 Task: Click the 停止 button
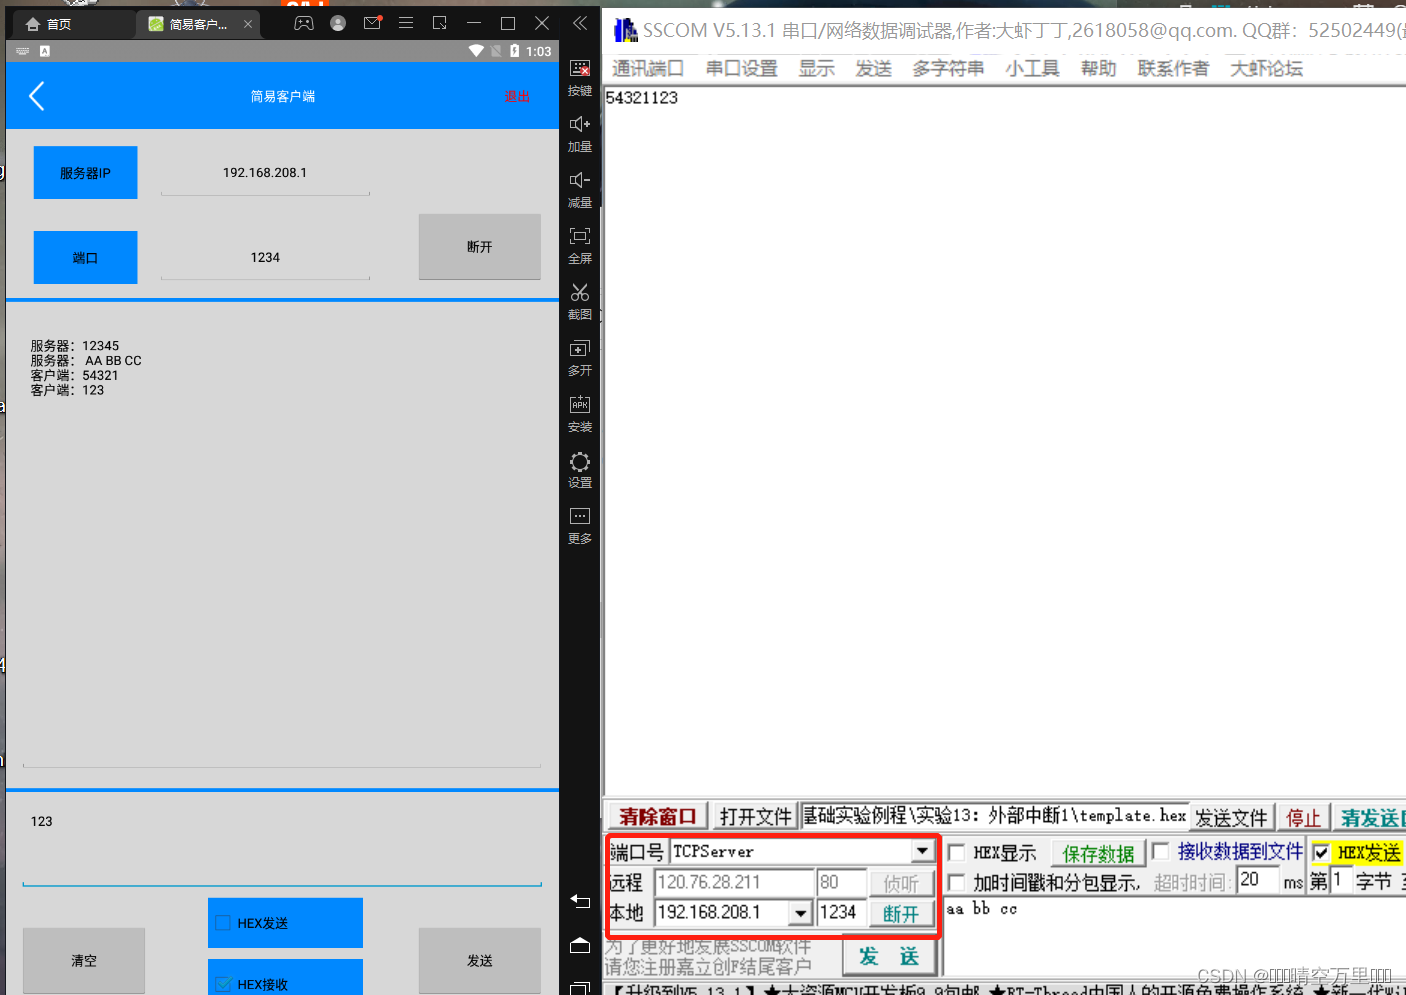(x=1303, y=818)
